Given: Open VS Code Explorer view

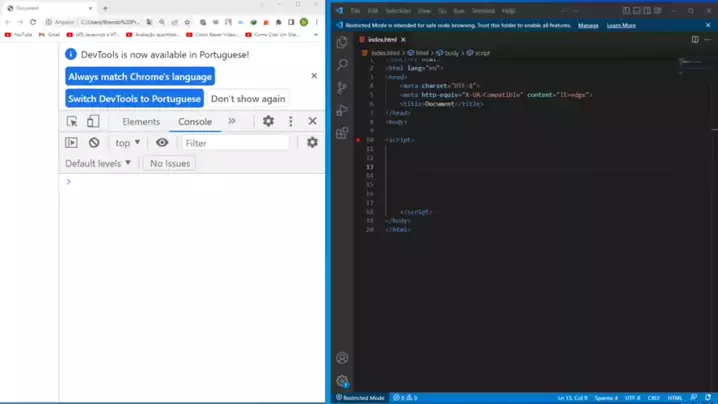Looking at the screenshot, I should tap(342, 43).
